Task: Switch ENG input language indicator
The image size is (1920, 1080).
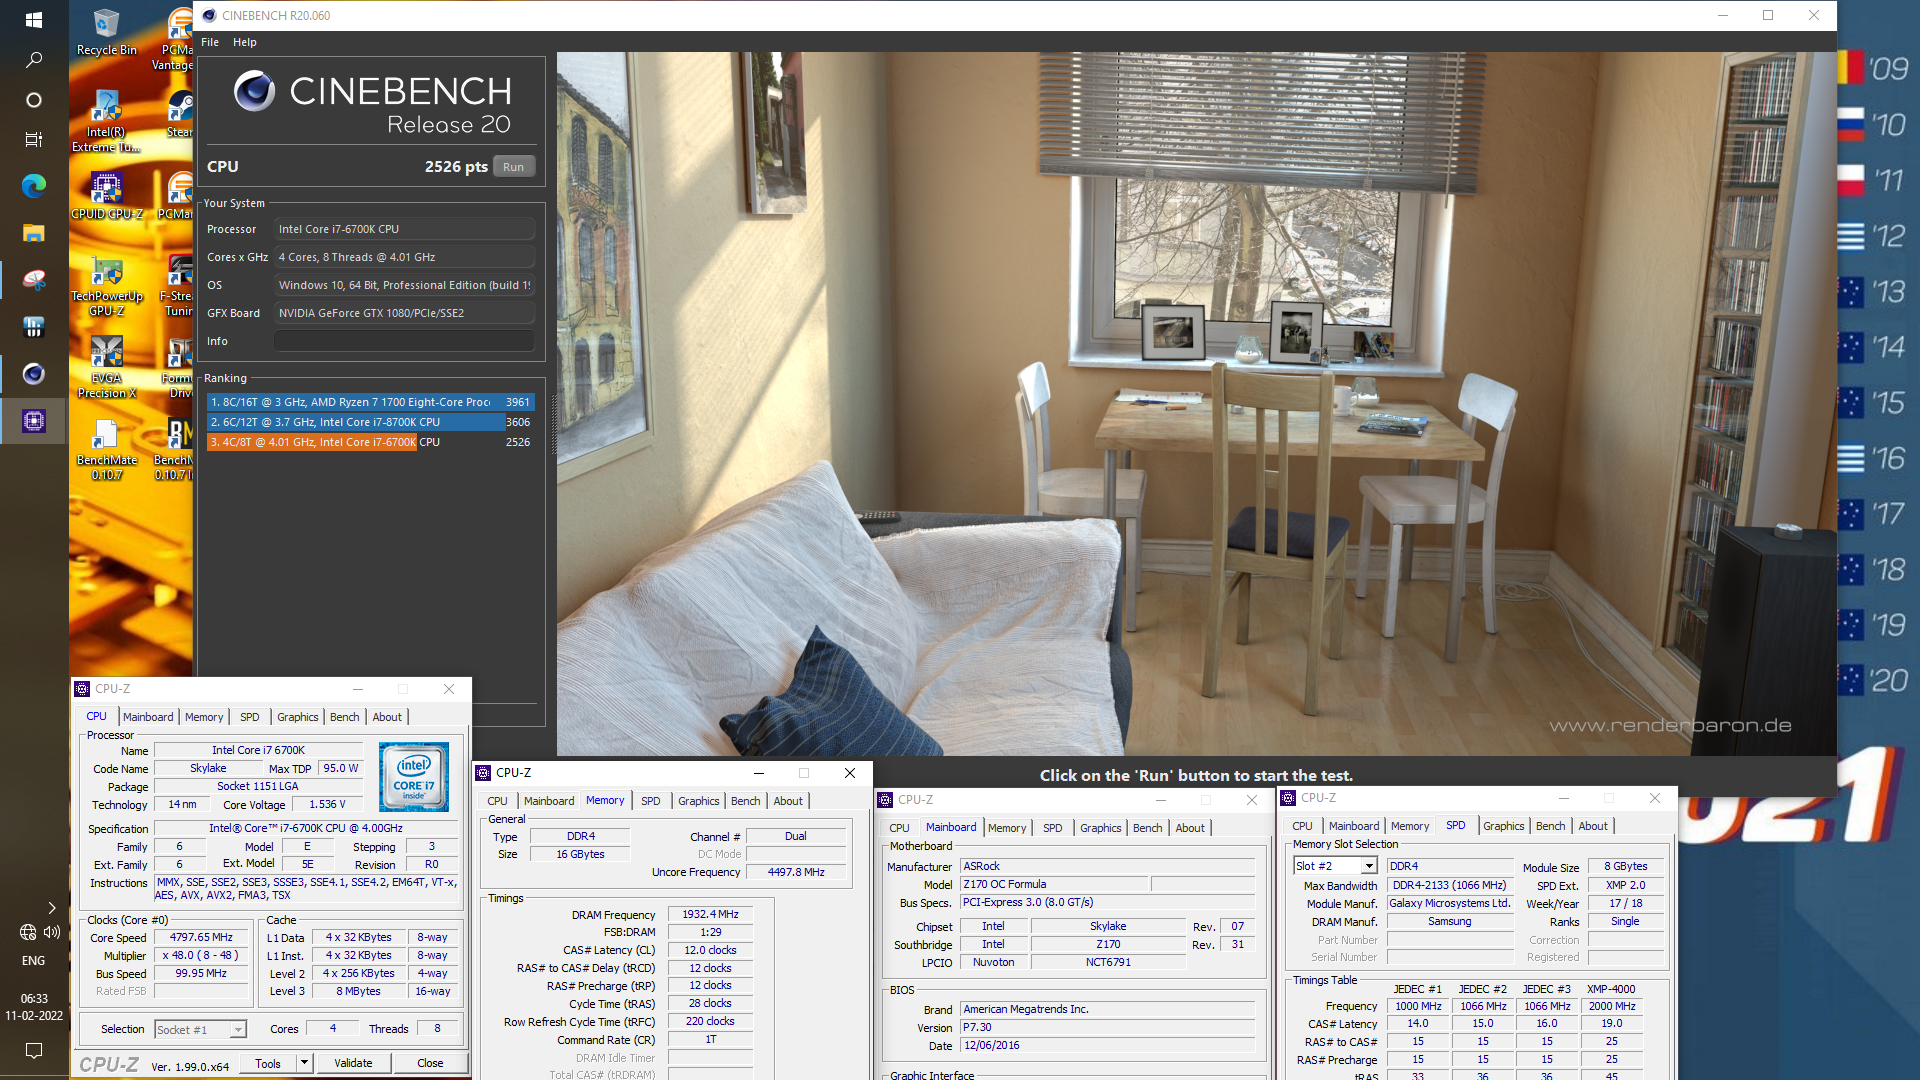Action: pyautogui.click(x=33, y=961)
